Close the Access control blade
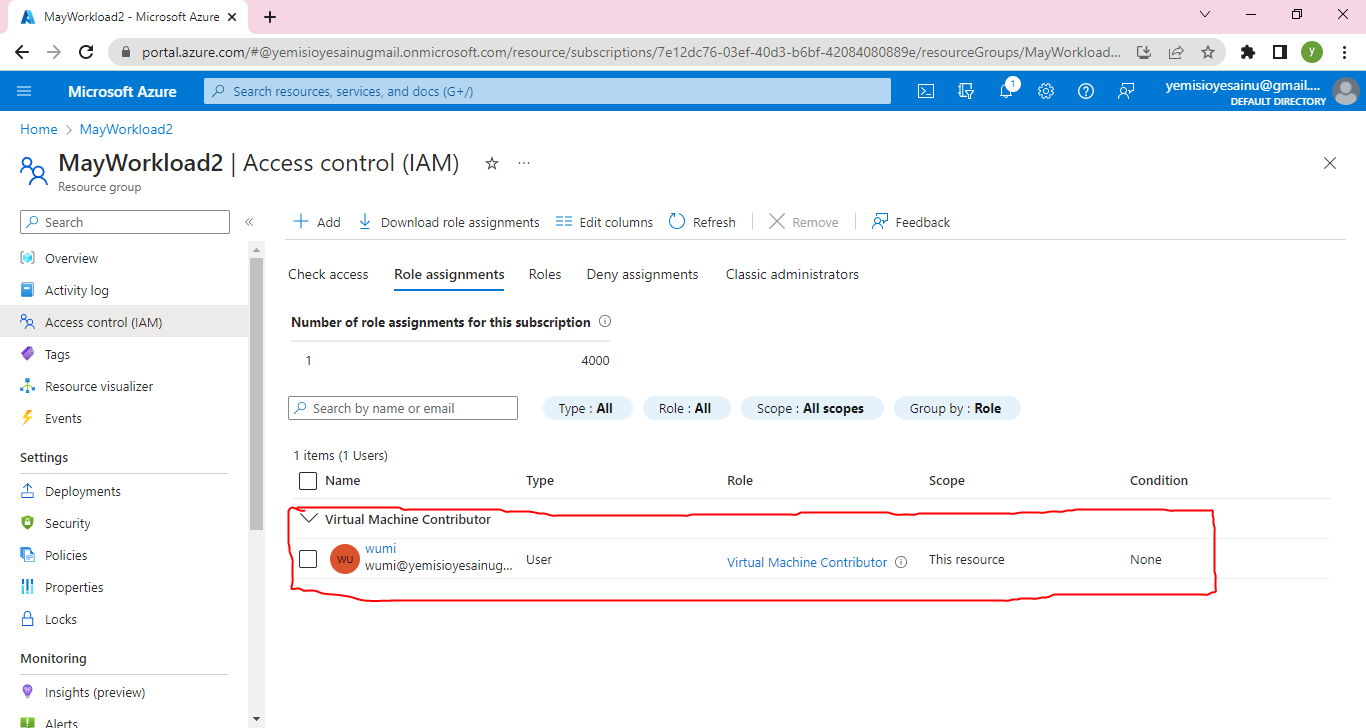 [1330, 163]
